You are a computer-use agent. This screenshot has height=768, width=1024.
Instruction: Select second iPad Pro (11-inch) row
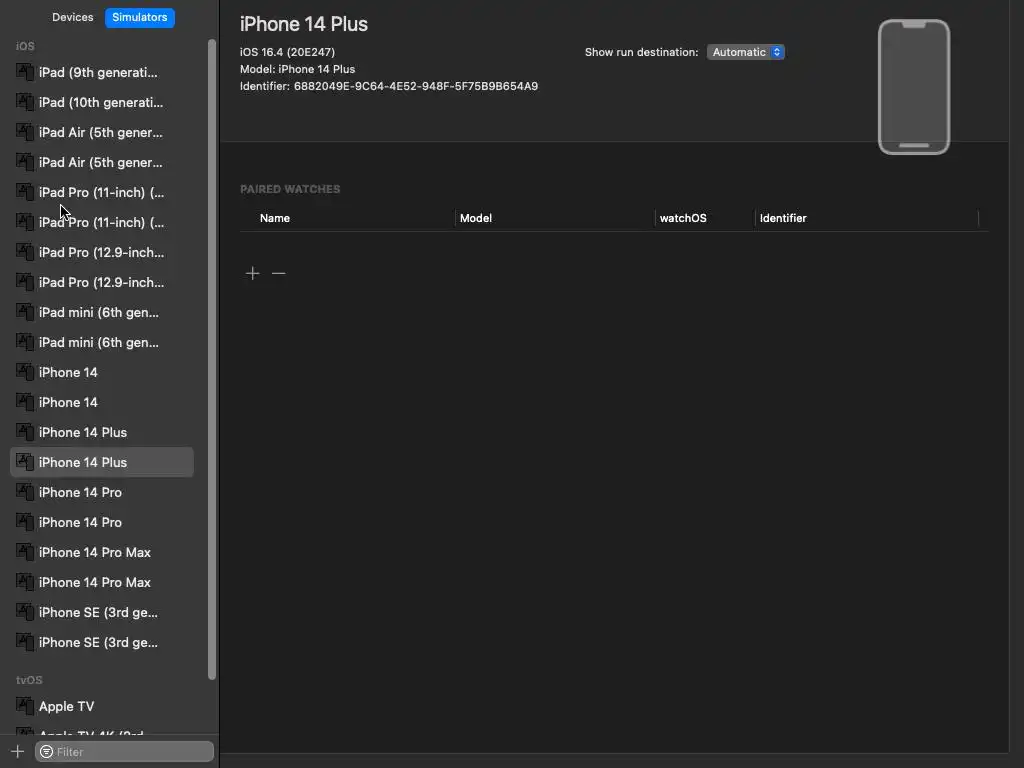point(102,223)
